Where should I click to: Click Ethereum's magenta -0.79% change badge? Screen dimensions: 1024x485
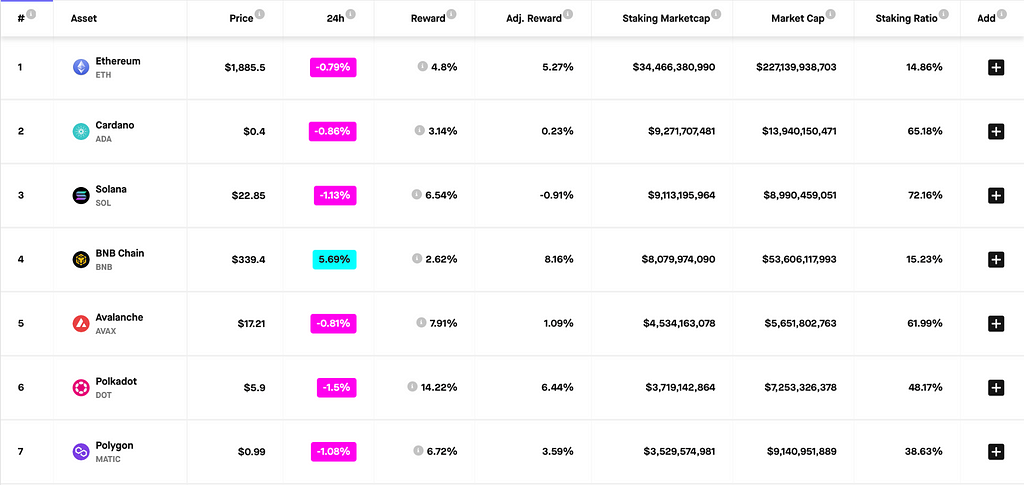coord(333,67)
